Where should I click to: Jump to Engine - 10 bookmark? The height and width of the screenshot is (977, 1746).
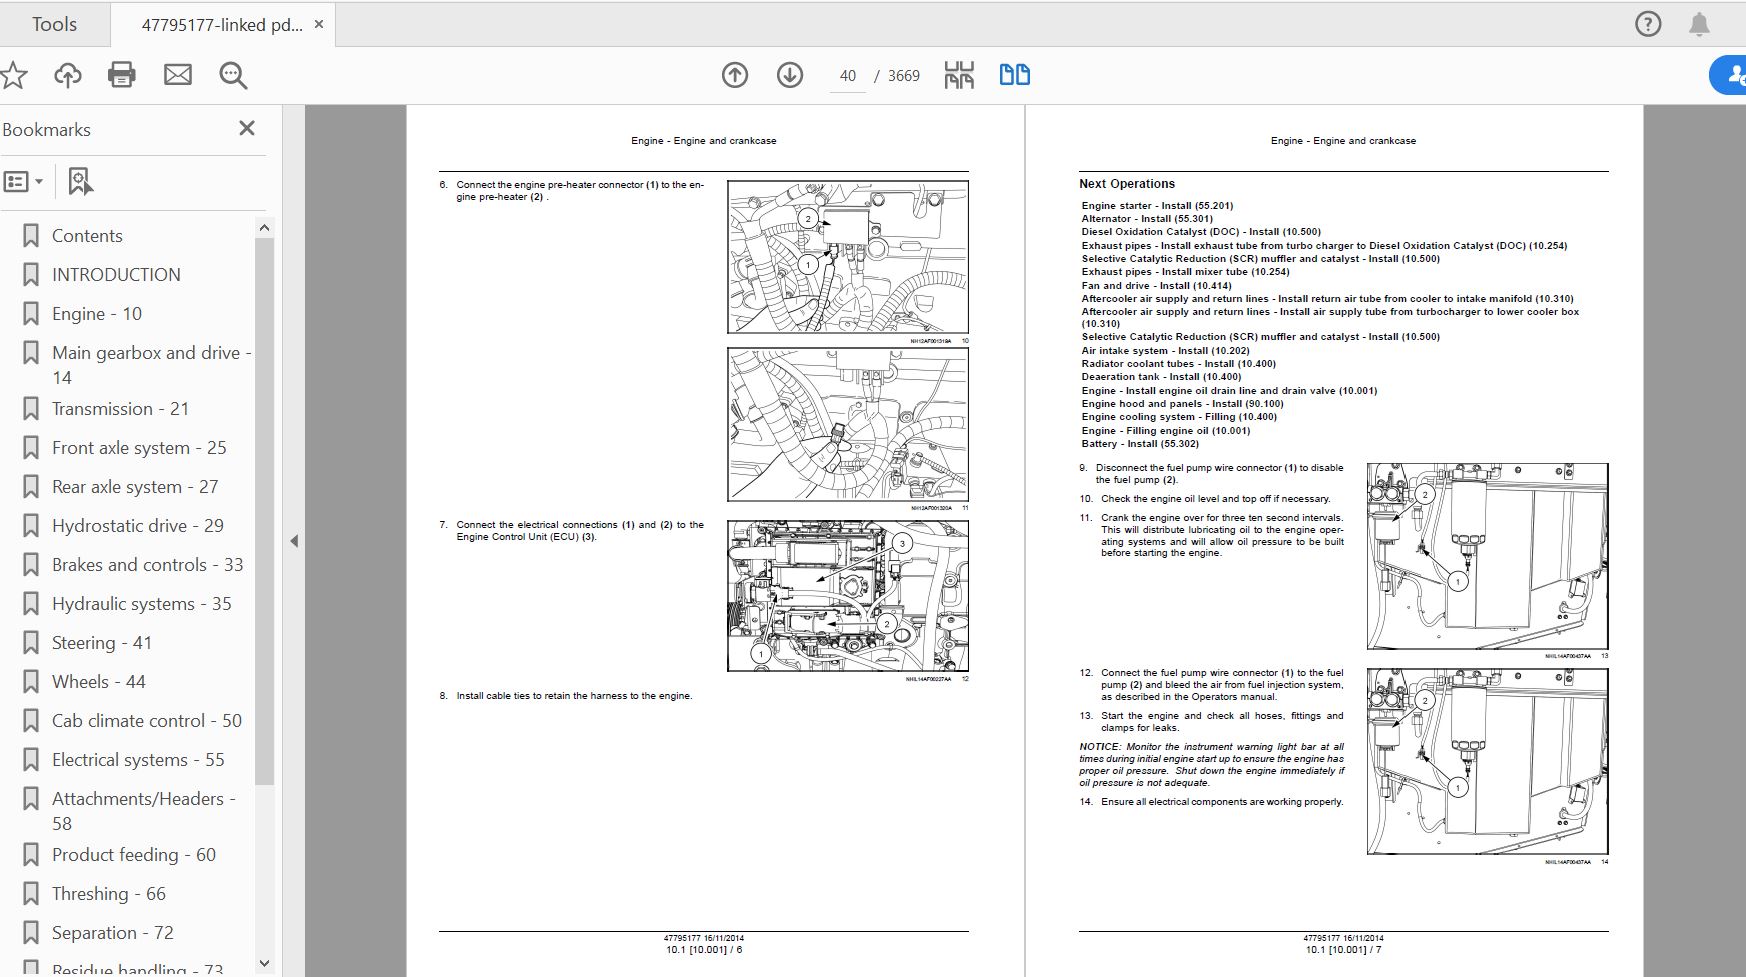tap(97, 314)
